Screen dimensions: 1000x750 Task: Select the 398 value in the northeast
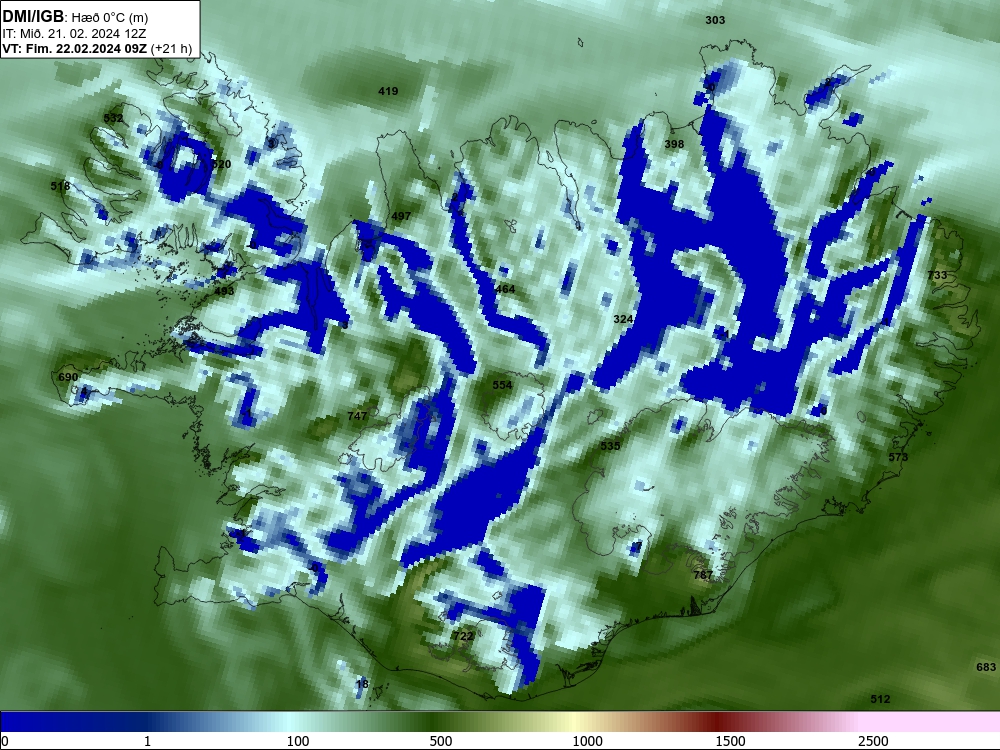[x=674, y=144]
